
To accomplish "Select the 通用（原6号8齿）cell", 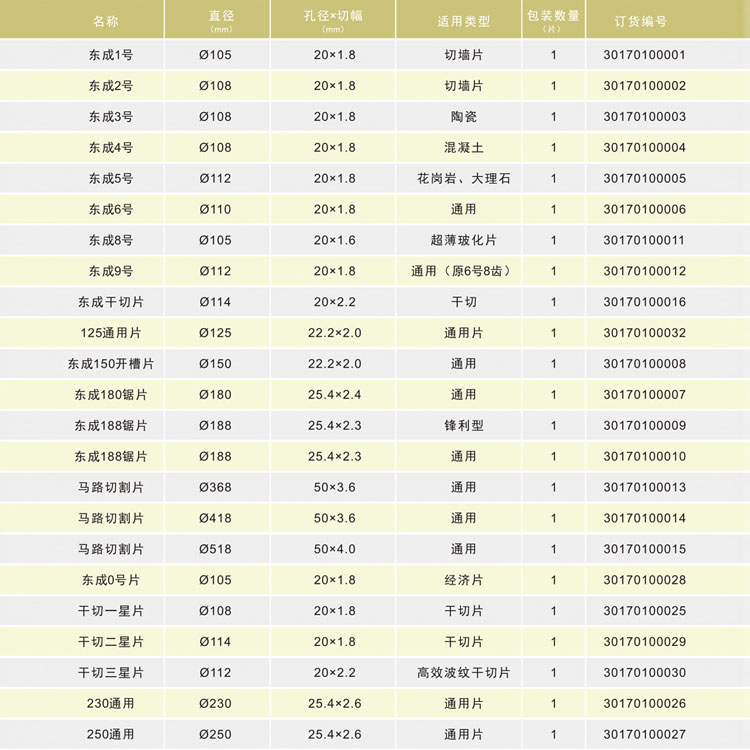I will point(463,271).
